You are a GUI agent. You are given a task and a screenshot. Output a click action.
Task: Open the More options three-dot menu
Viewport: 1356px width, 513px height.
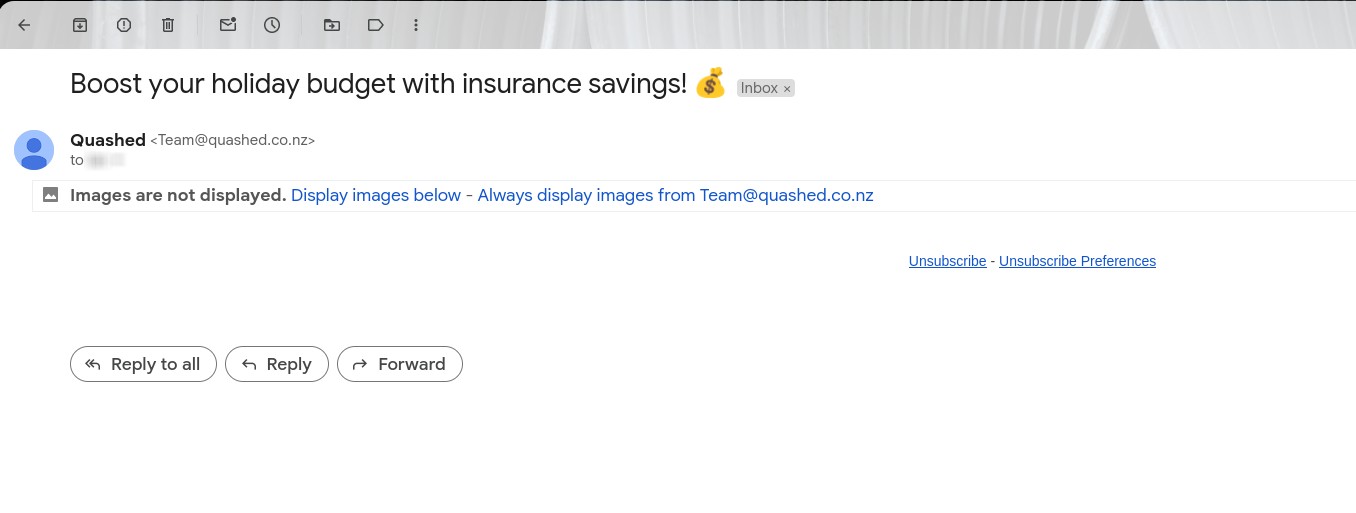click(x=416, y=25)
